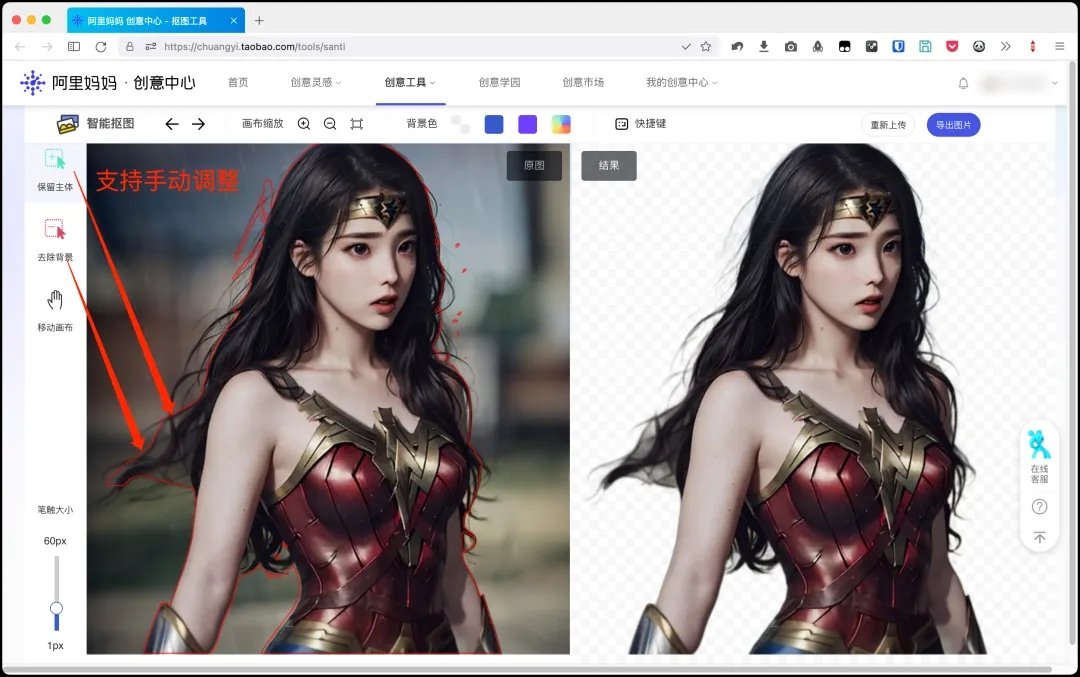Choose the blue background color
The width and height of the screenshot is (1080, 677).
click(494, 124)
